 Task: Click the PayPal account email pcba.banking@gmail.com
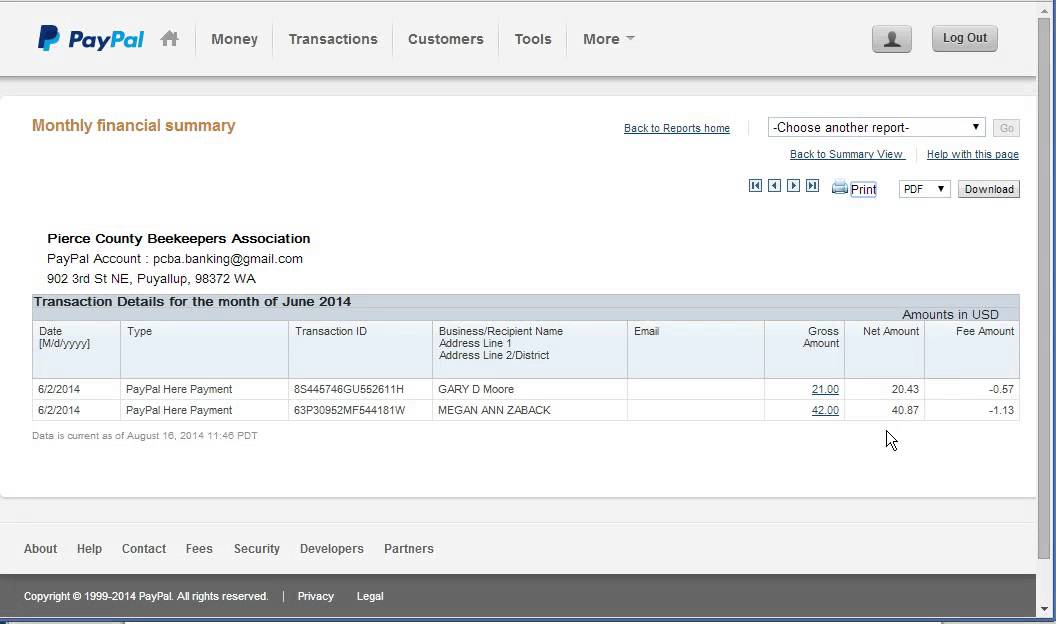(228, 258)
